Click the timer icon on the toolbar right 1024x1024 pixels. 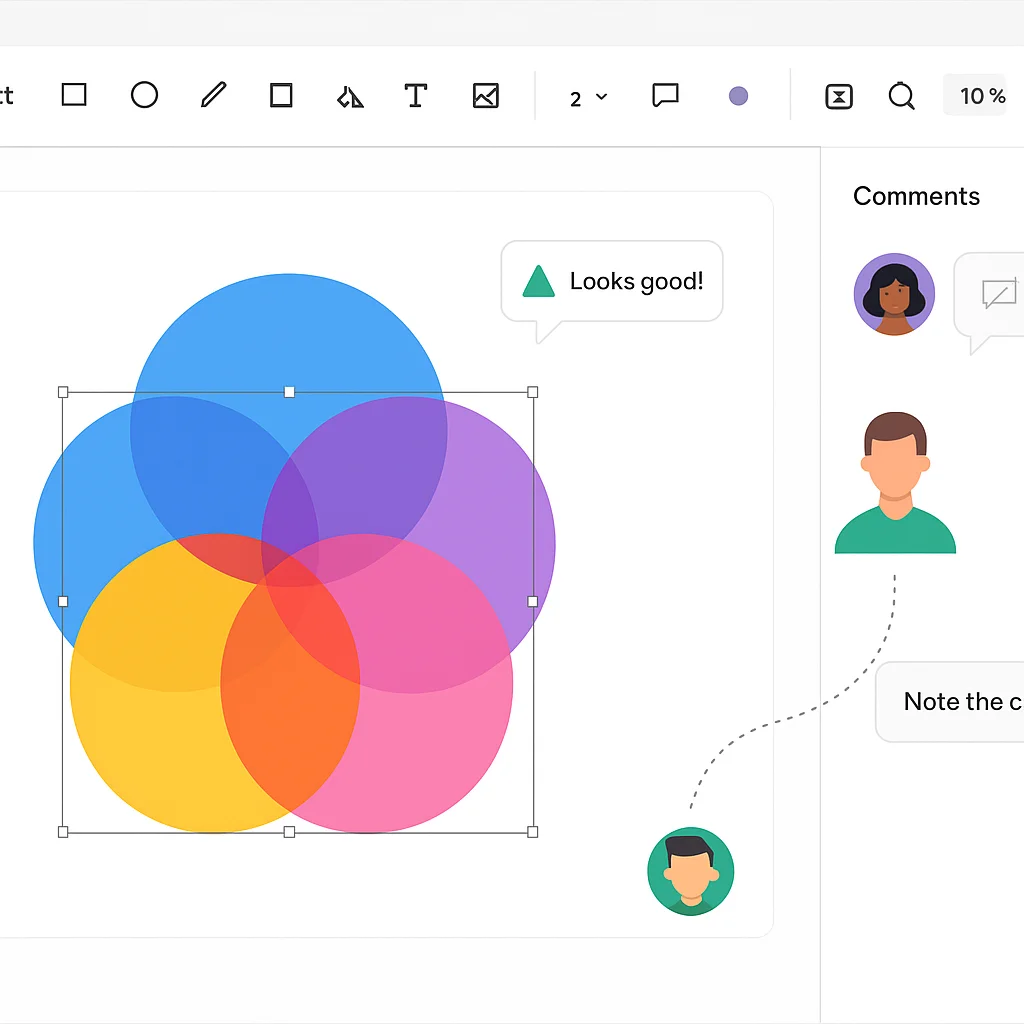point(838,96)
